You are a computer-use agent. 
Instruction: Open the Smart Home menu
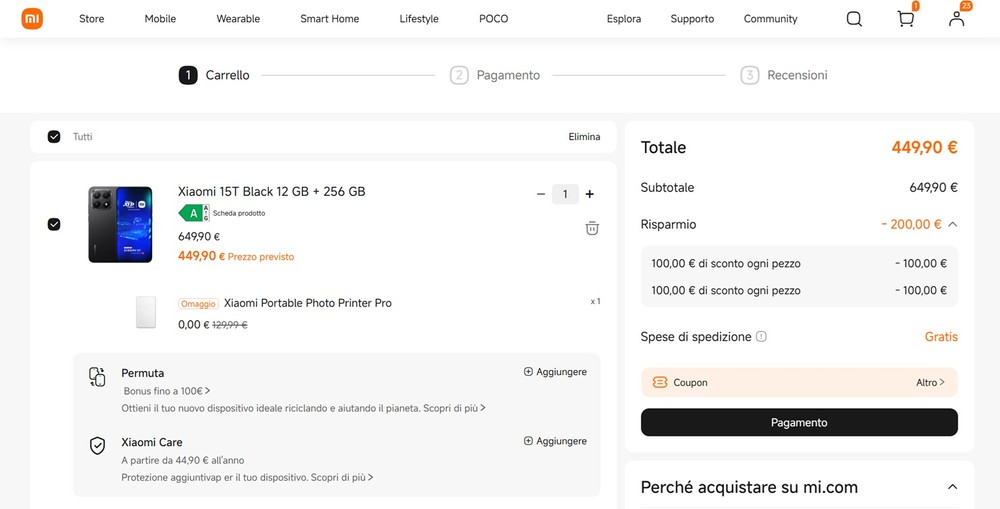click(x=329, y=19)
